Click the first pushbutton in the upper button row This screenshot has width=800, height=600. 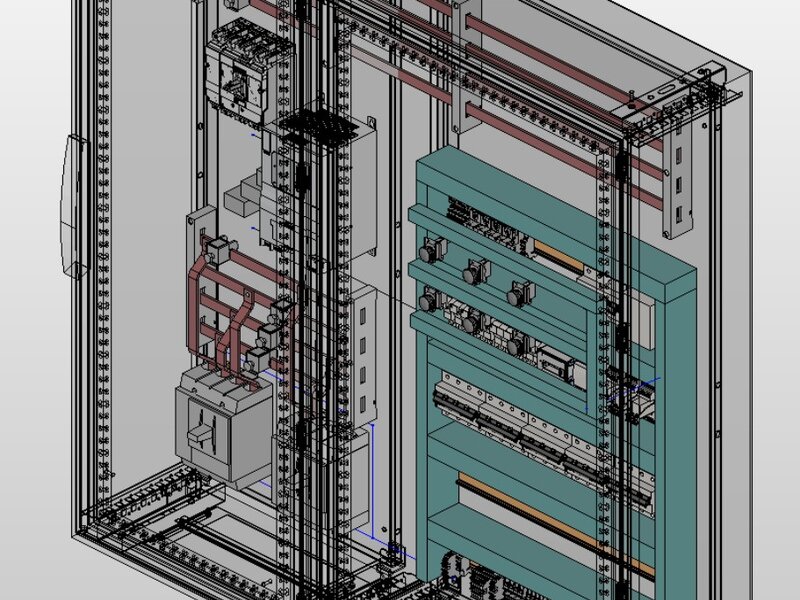click(432, 250)
